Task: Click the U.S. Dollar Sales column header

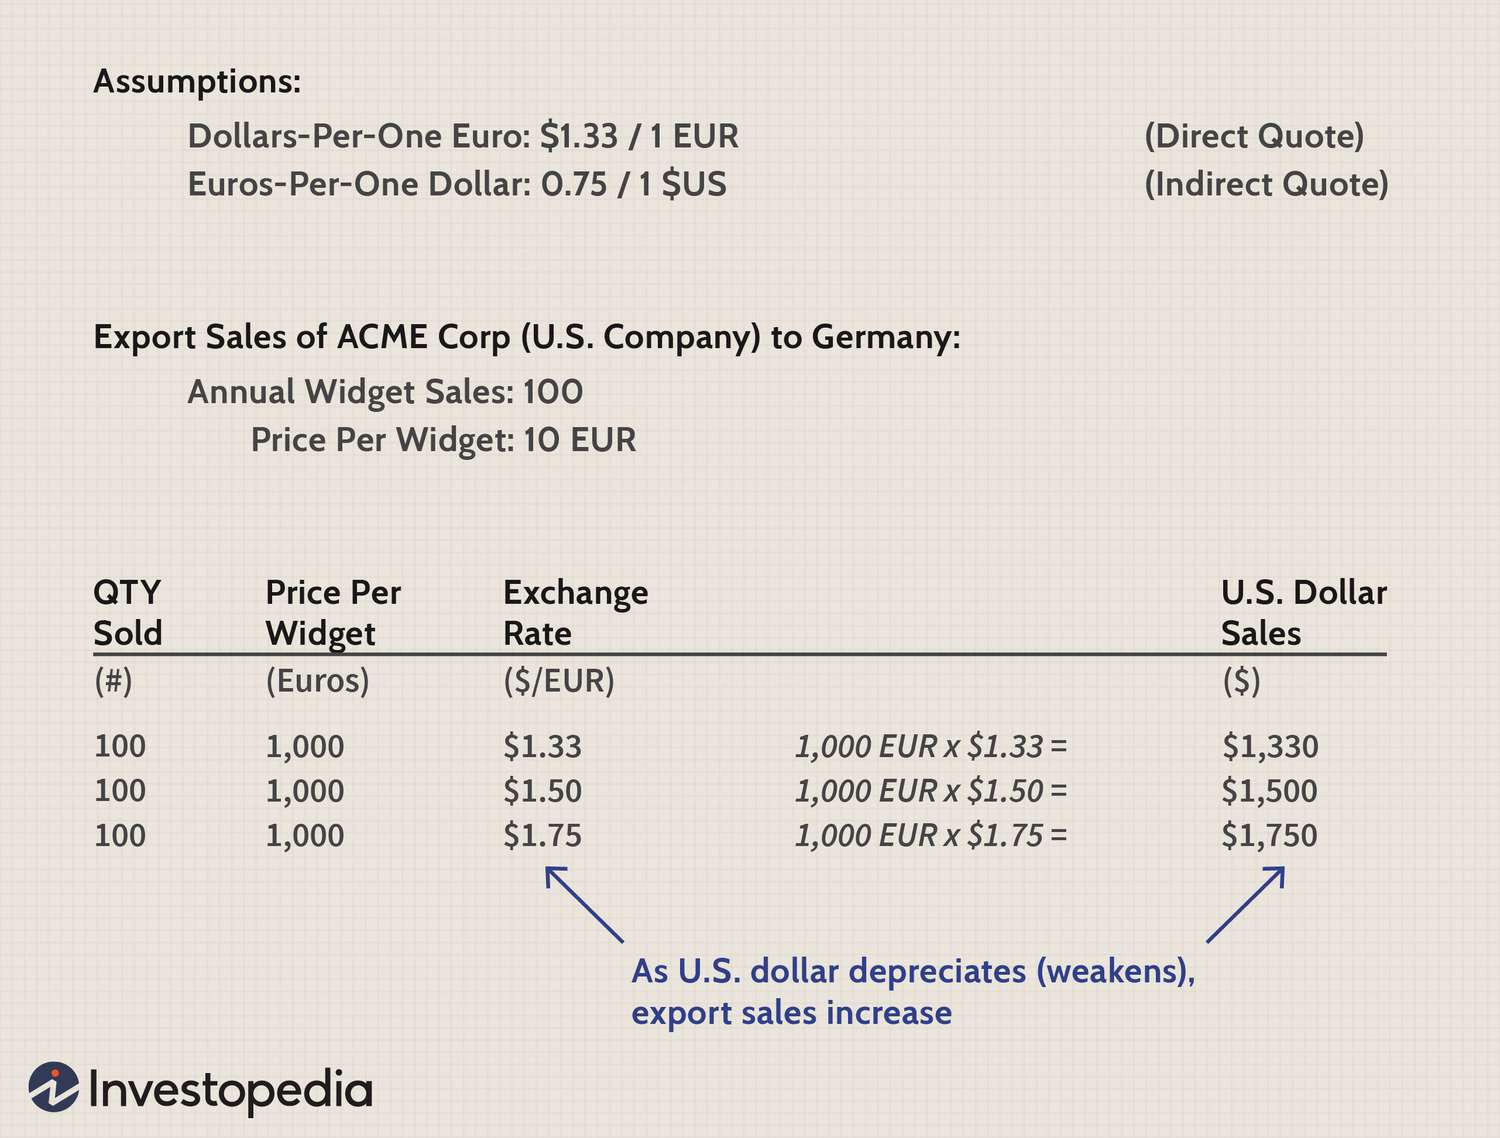Action: 1303,612
